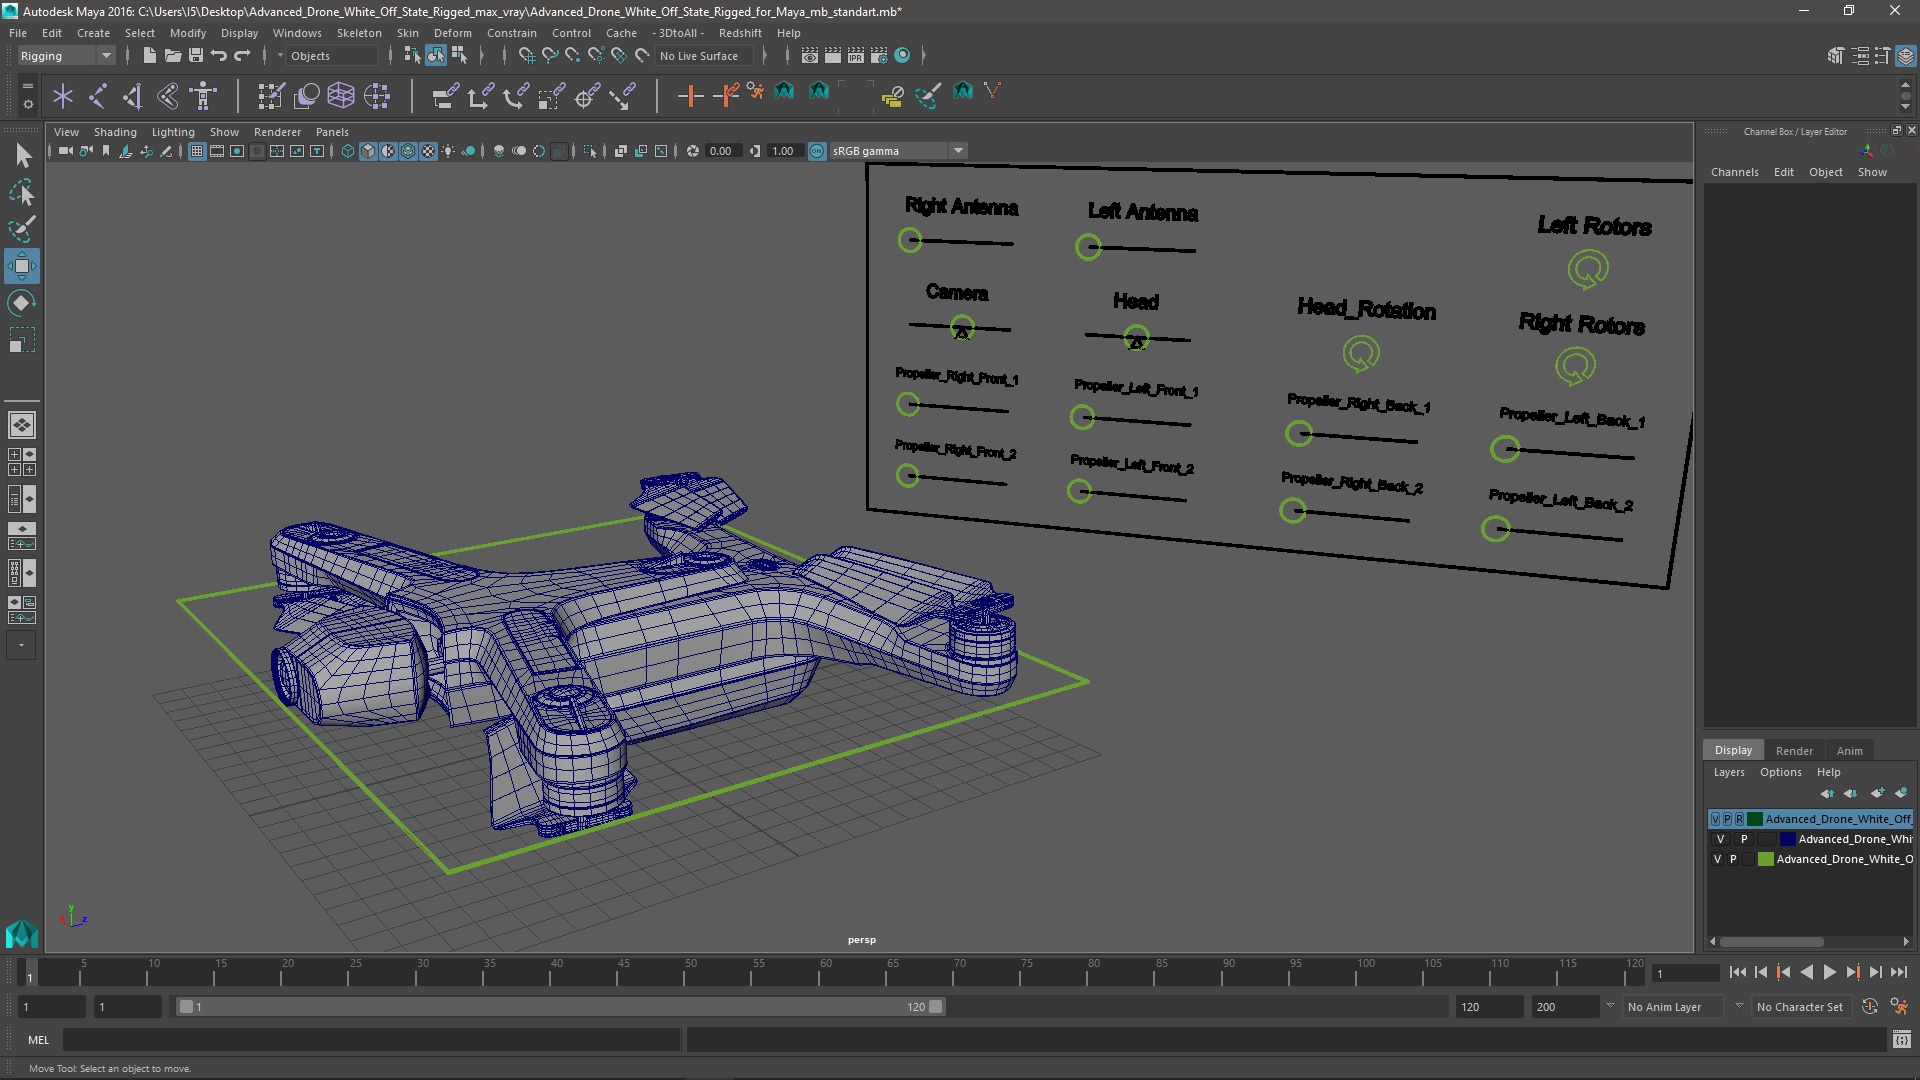1920x1080 pixels.
Task: Click the IPR render icon
Action: pos(856,56)
